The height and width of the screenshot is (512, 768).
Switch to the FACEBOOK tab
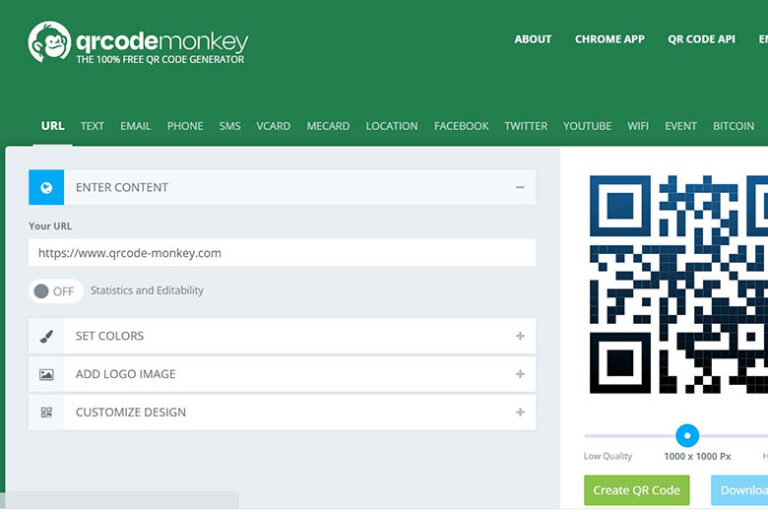(461, 126)
